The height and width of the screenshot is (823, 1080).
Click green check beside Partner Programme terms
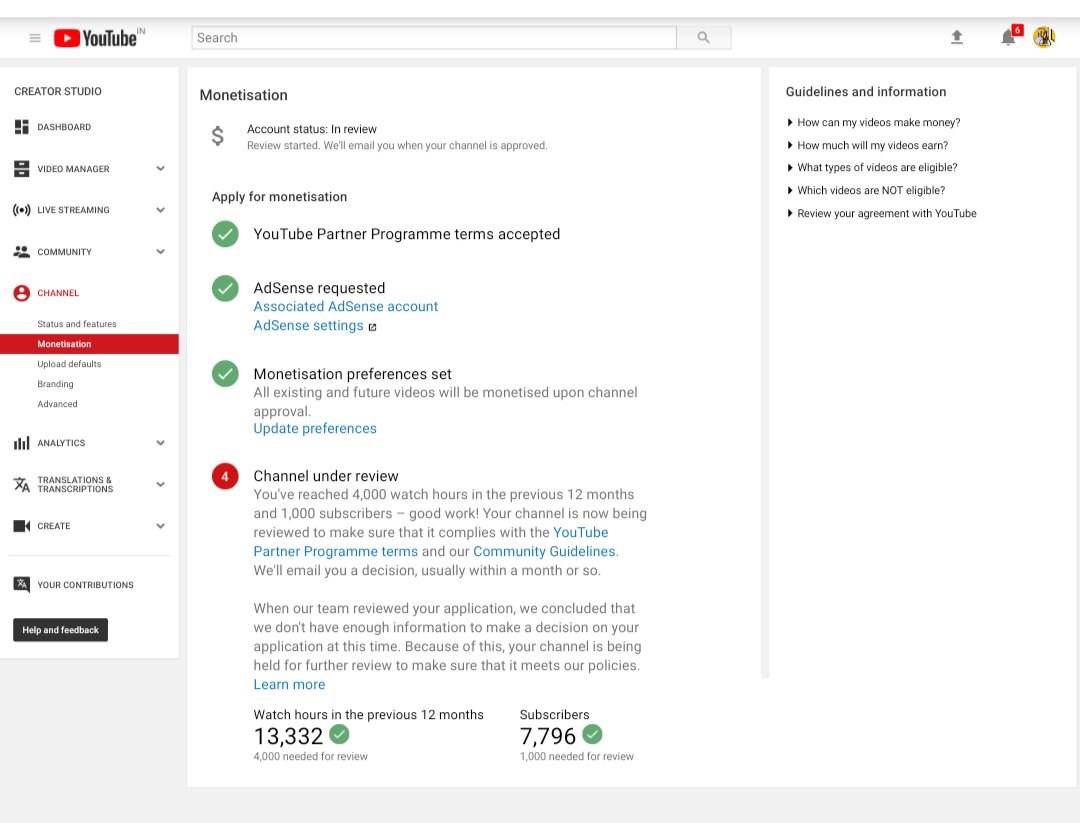225,234
